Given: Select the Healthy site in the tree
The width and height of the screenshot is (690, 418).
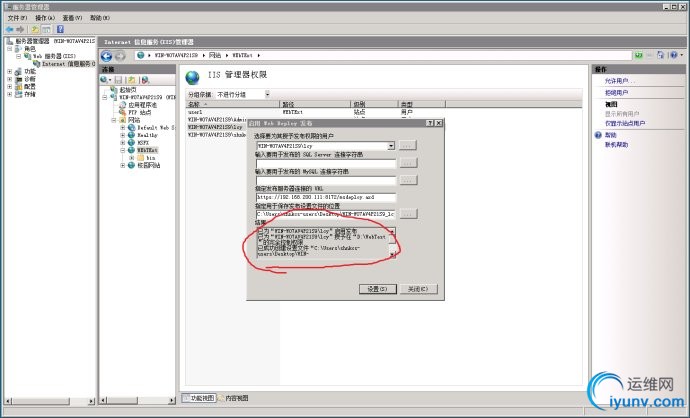Looking at the screenshot, I should (x=147, y=135).
